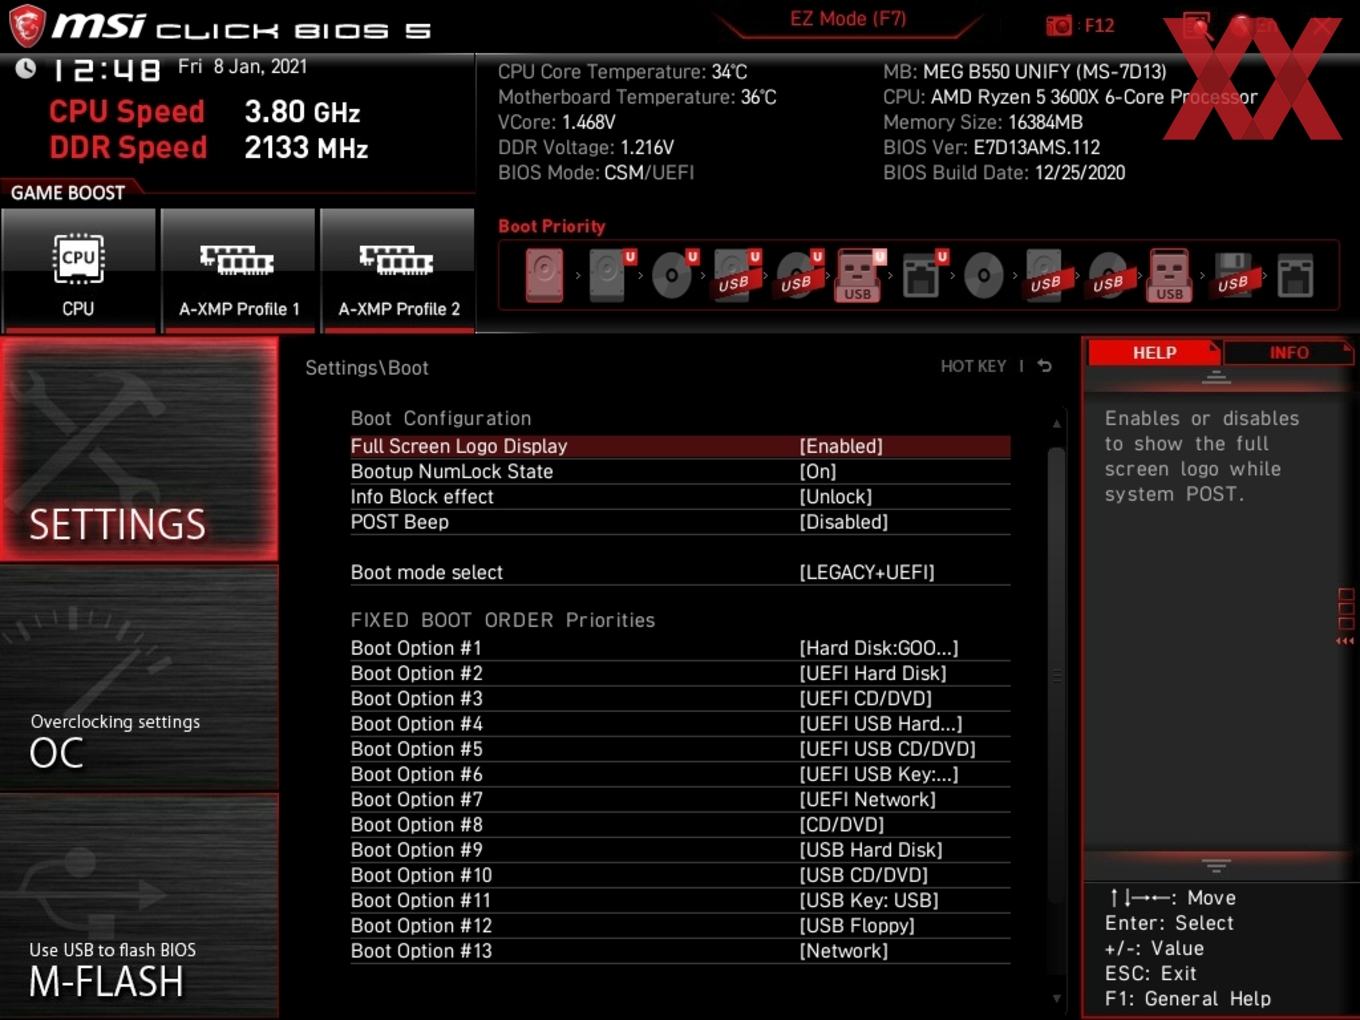Switch to EZ Mode (F7)
This screenshot has height=1020, width=1360.
(x=848, y=18)
